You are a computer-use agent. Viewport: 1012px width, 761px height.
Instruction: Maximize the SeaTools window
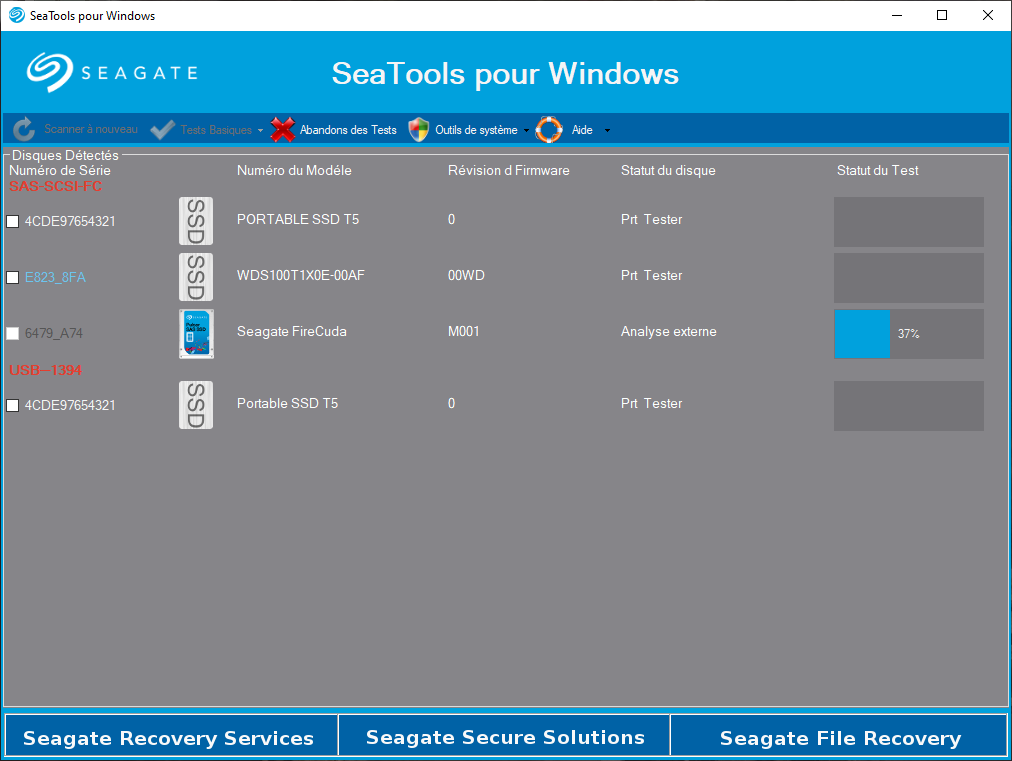(942, 15)
